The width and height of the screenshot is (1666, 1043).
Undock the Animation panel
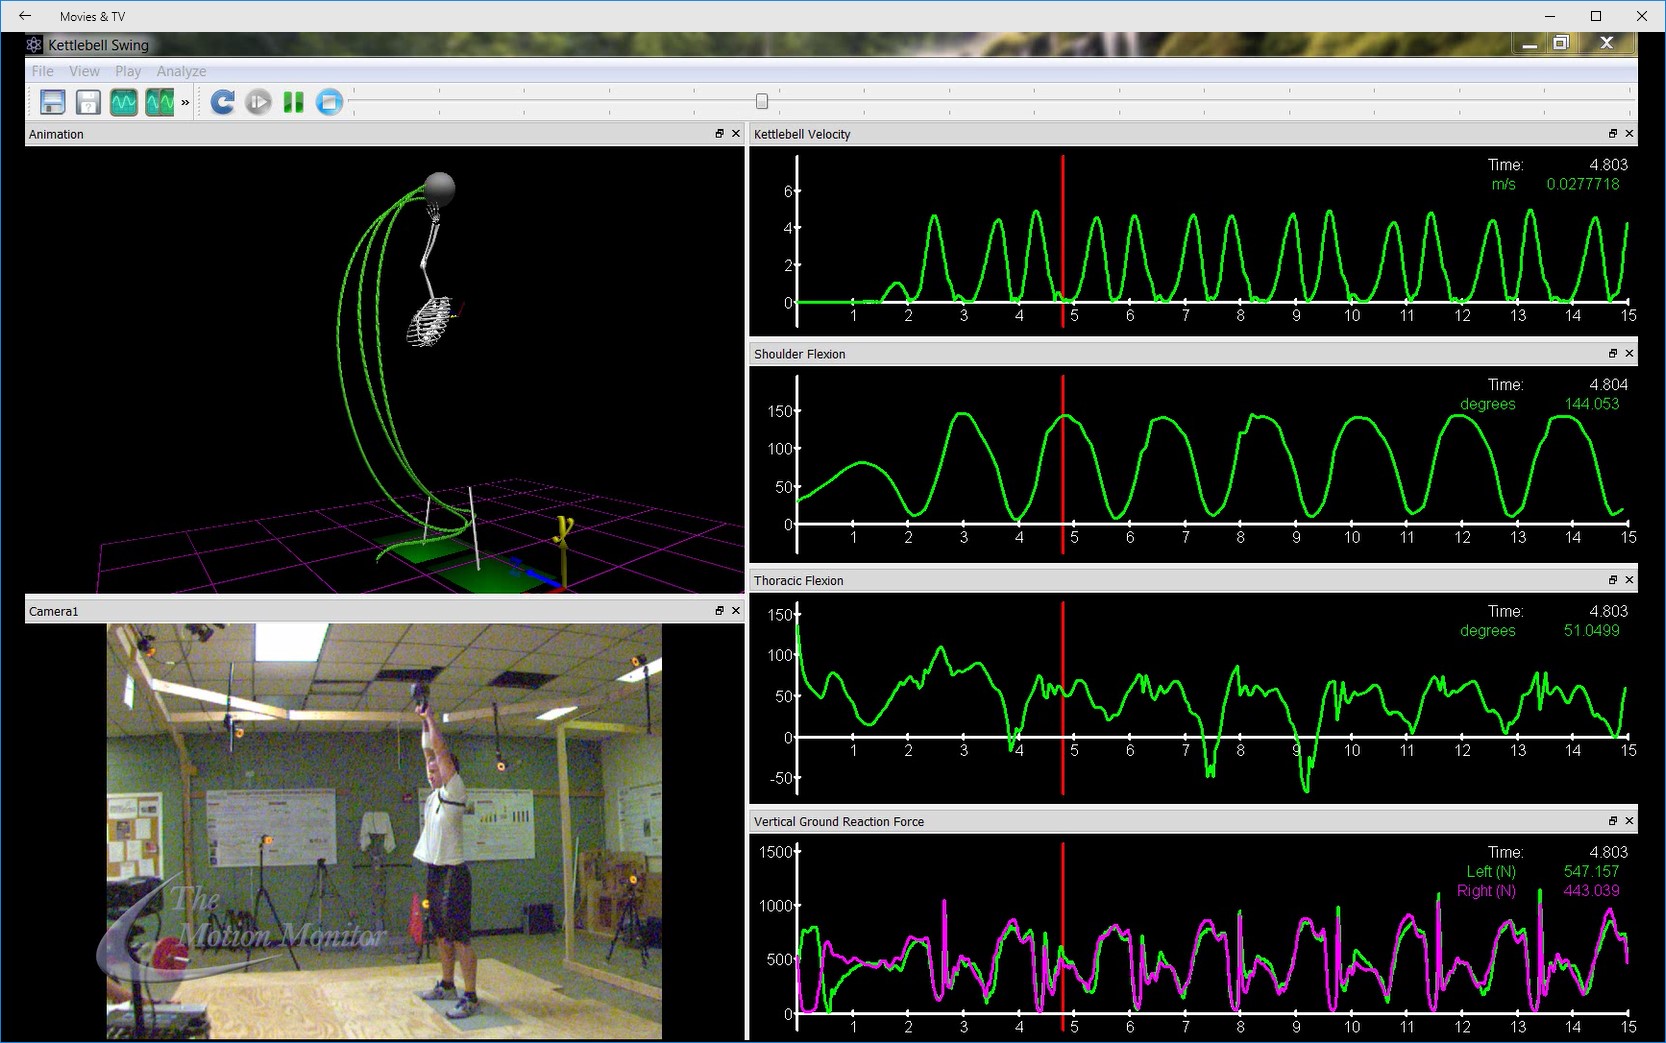tap(719, 134)
